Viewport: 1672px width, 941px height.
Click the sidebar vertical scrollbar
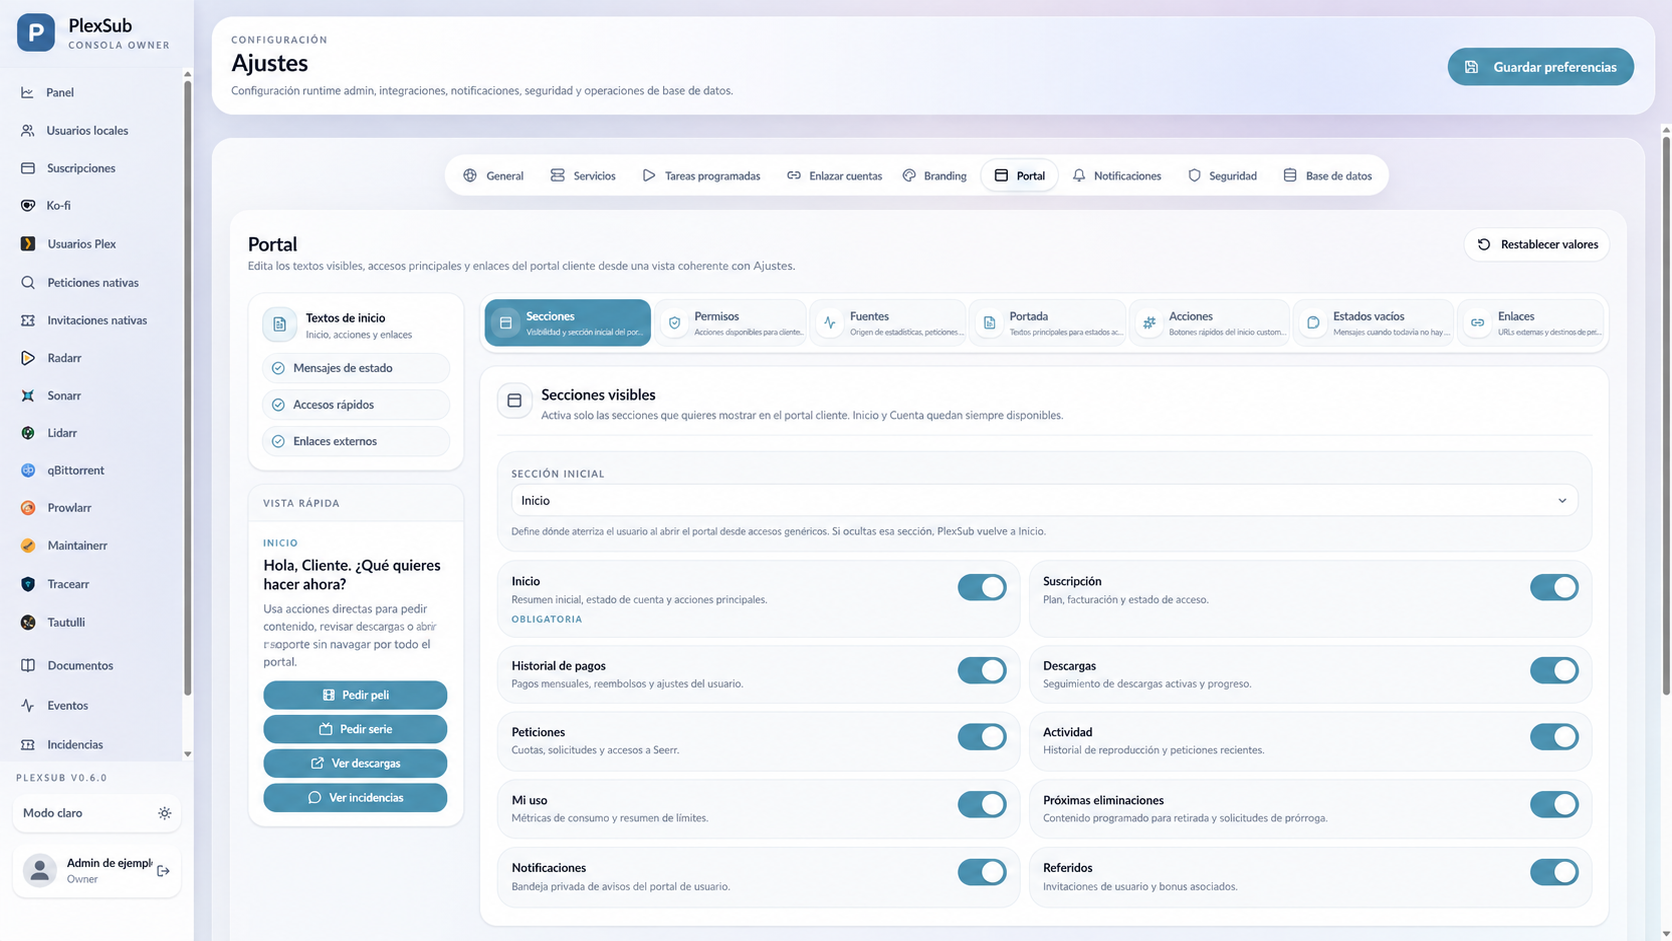pos(187,388)
